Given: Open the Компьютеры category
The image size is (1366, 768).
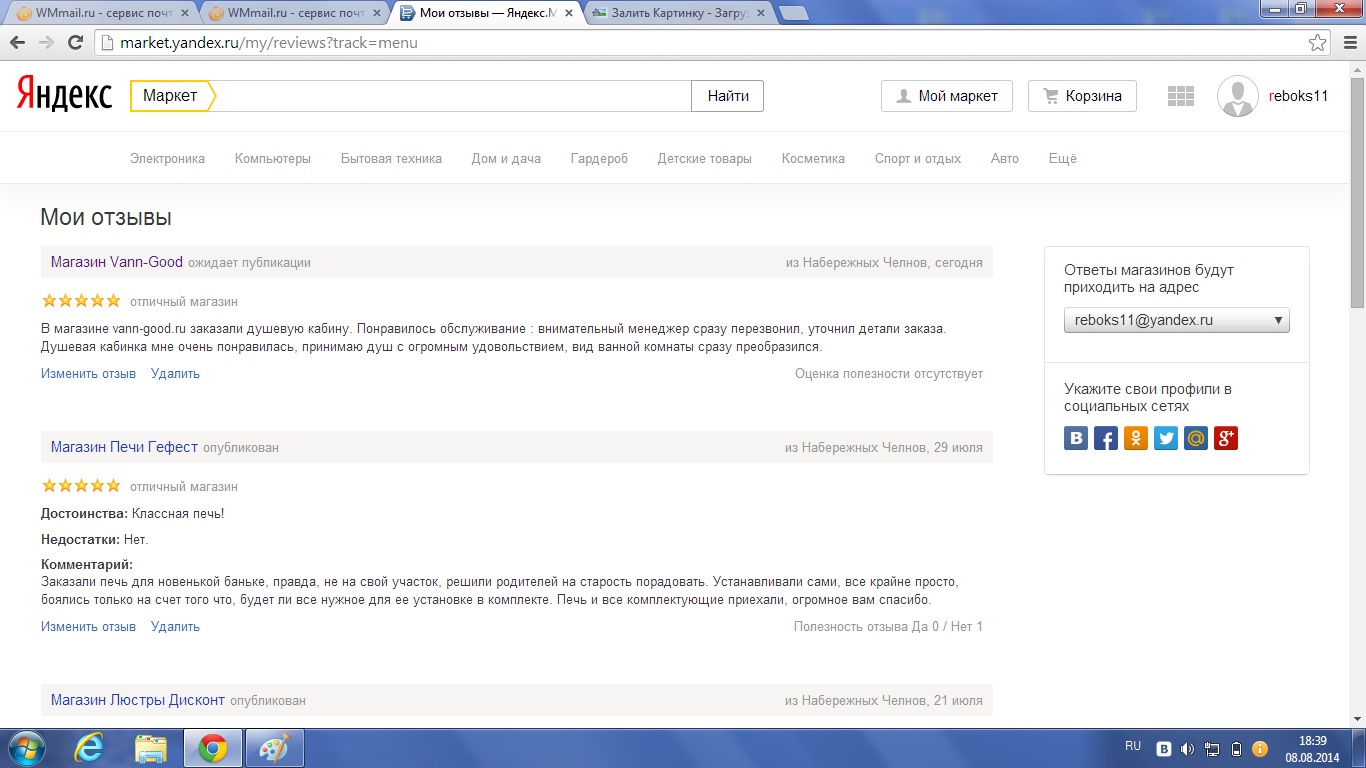Looking at the screenshot, I should tap(273, 158).
